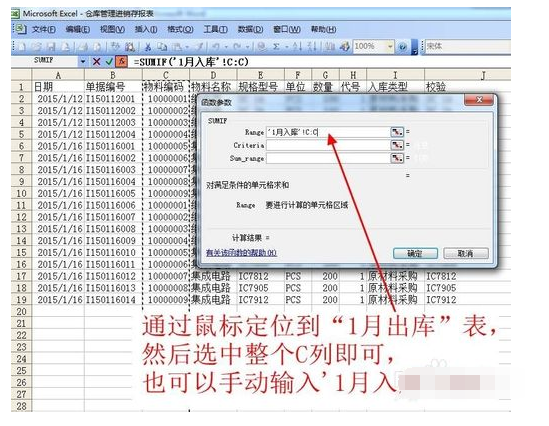Collapse the dialog using the Range selector icon
Image resolution: width=549 pixels, height=426 pixels.
(x=397, y=132)
